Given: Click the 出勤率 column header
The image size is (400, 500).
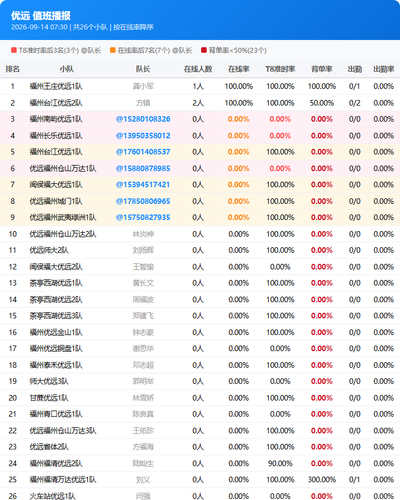Looking at the screenshot, I should (x=384, y=69).
